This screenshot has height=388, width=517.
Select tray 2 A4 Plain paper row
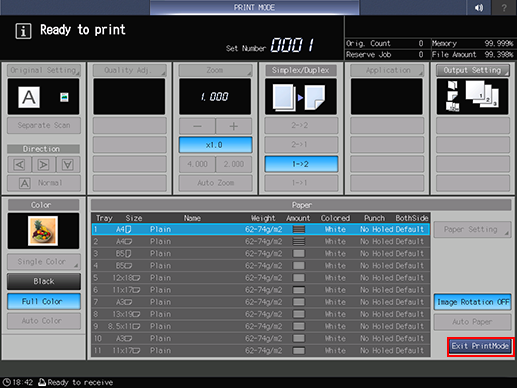(x=261, y=241)
